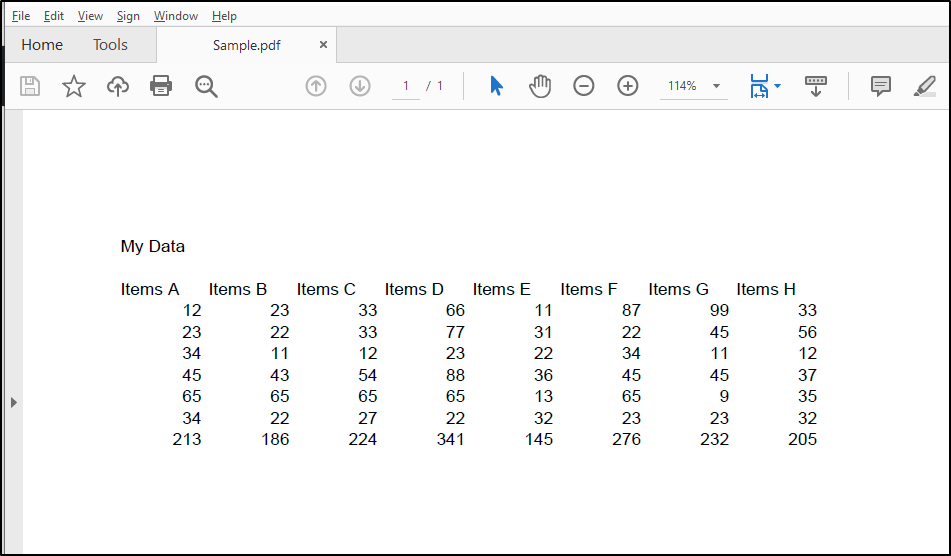
Task: Add a comment with the note icon
Action: pyautogui.click(x=880, y=86)
